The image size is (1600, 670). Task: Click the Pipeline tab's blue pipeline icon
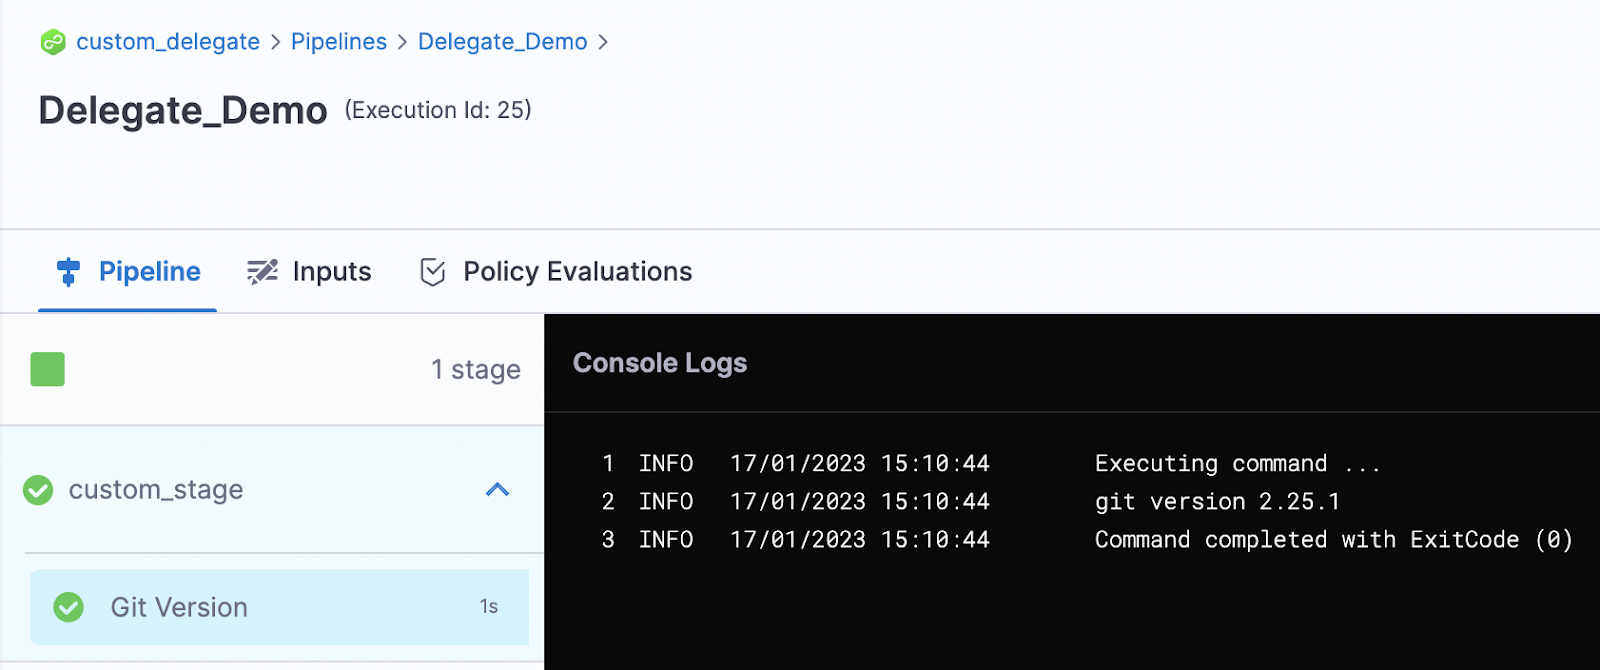(68, 272)
